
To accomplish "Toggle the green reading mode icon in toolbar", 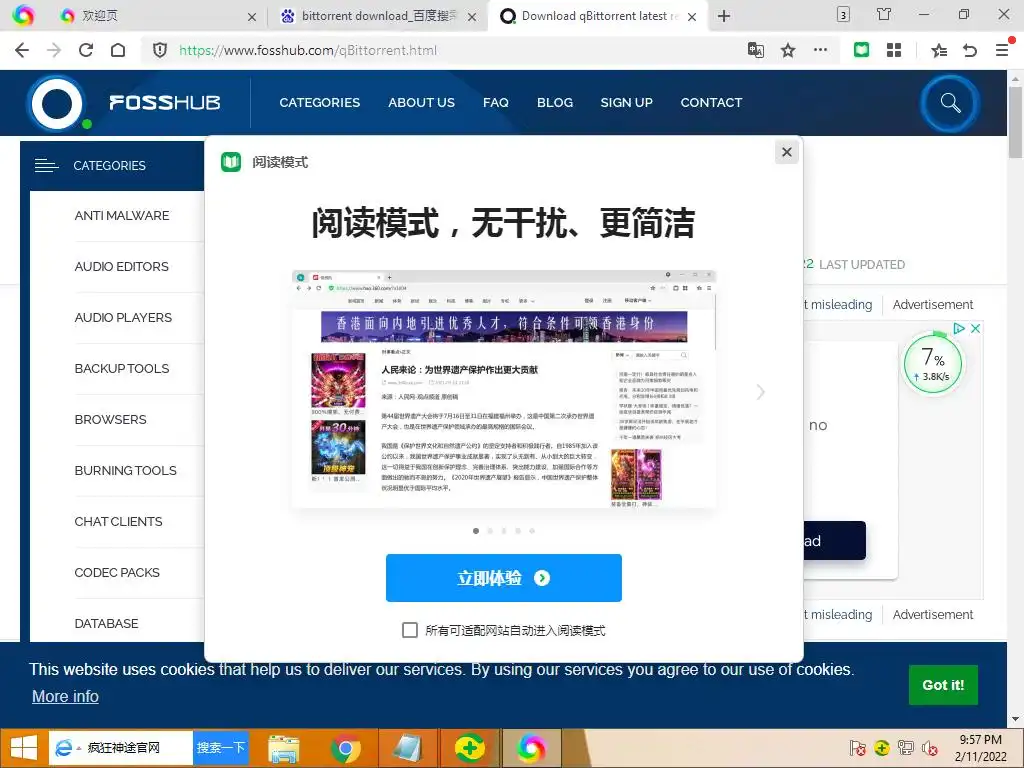I will pos(861,50).
